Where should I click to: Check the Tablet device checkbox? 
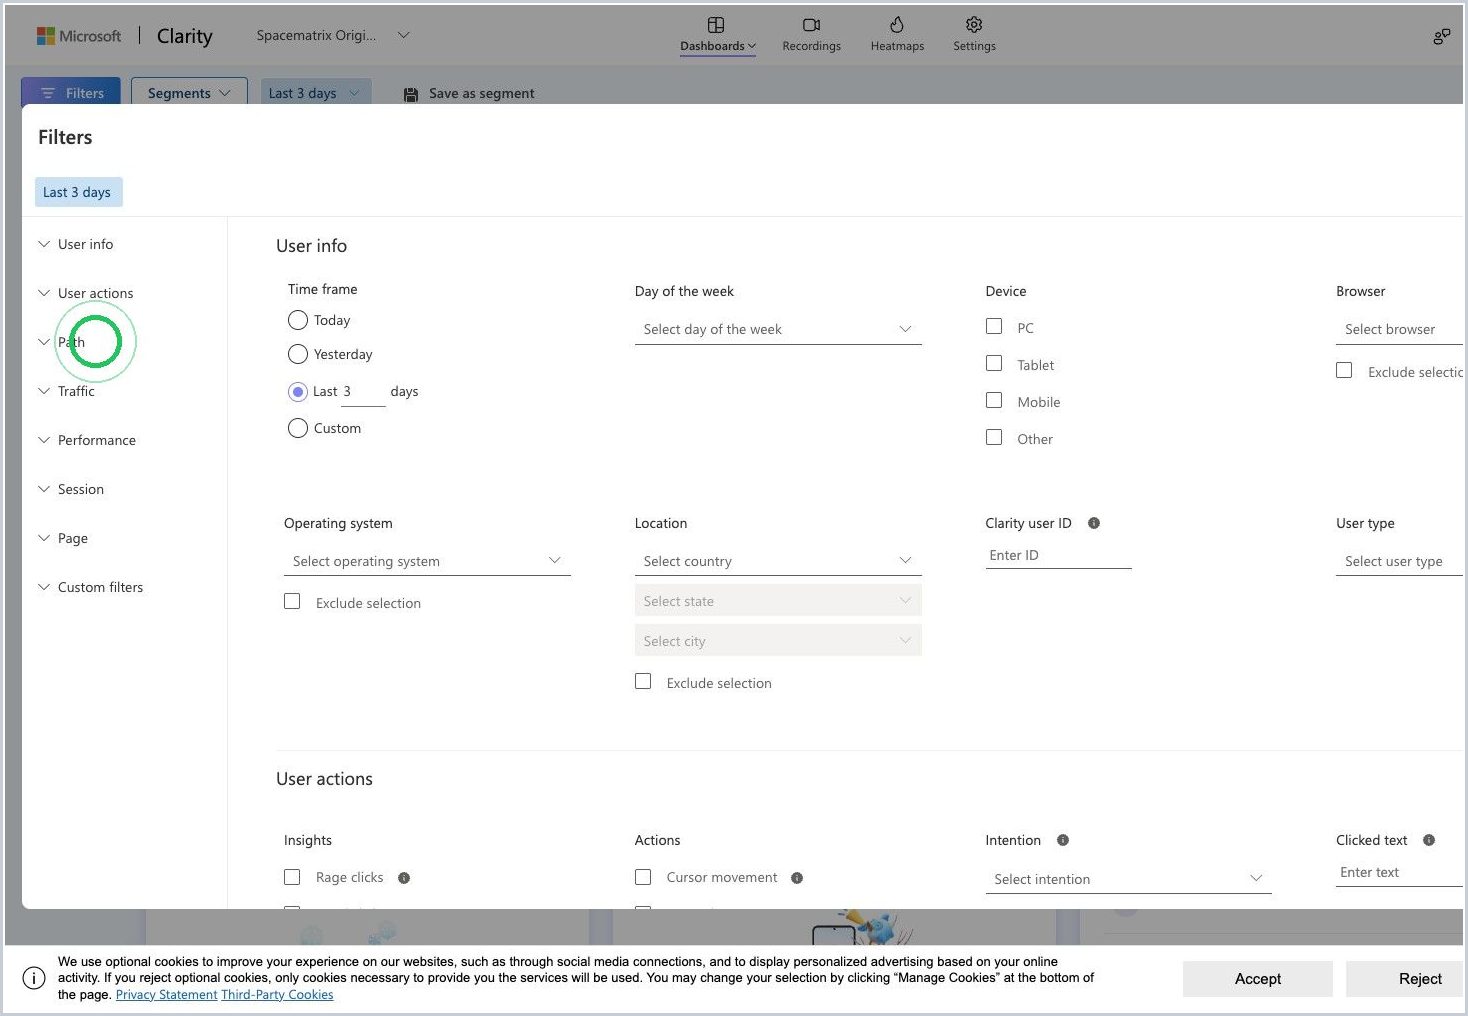(x=994, y=363)
